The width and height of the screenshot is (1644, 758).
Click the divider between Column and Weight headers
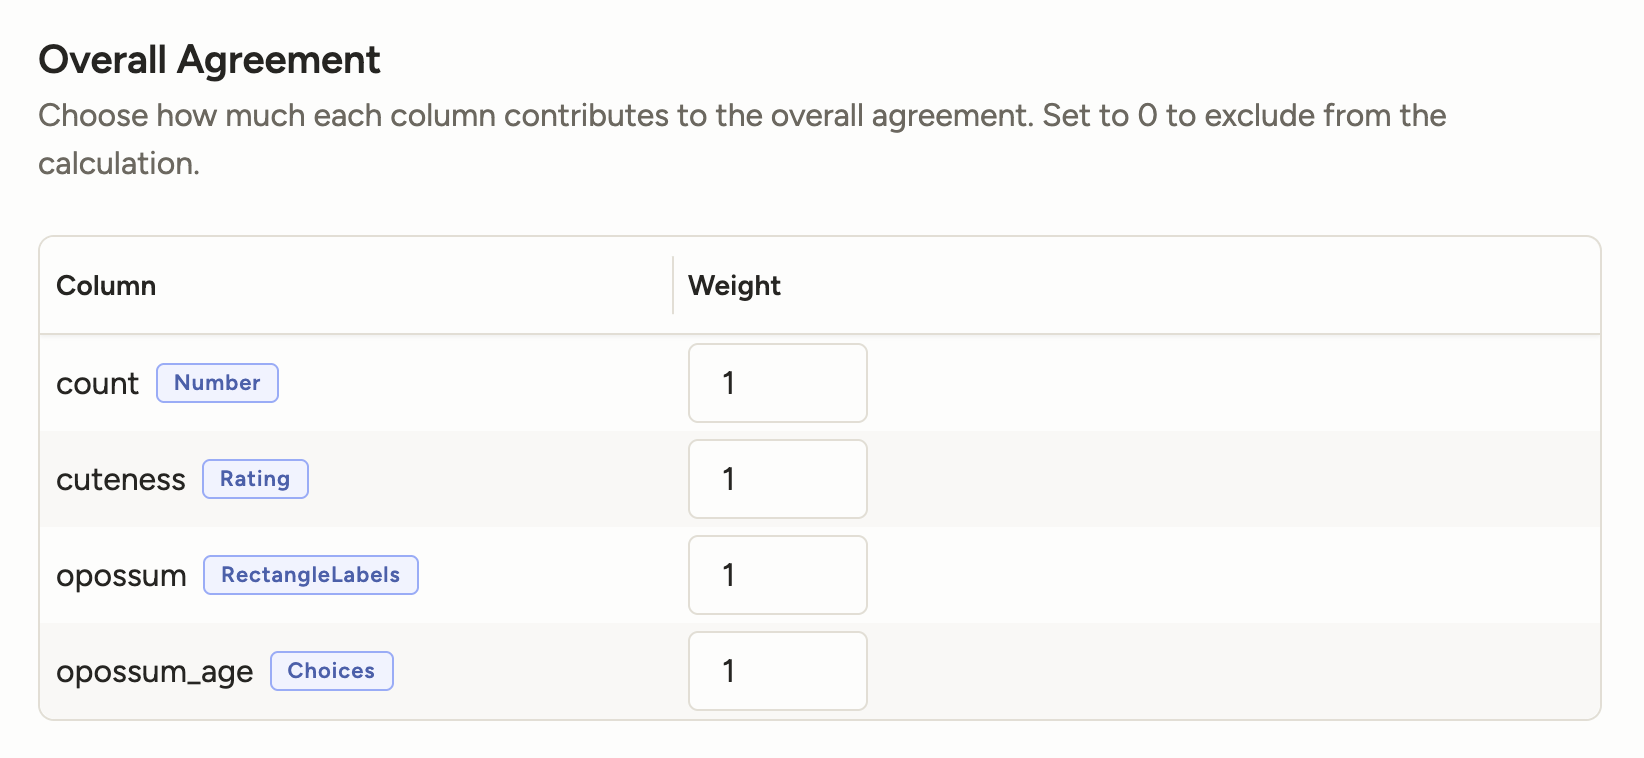(x=673, y=285)
